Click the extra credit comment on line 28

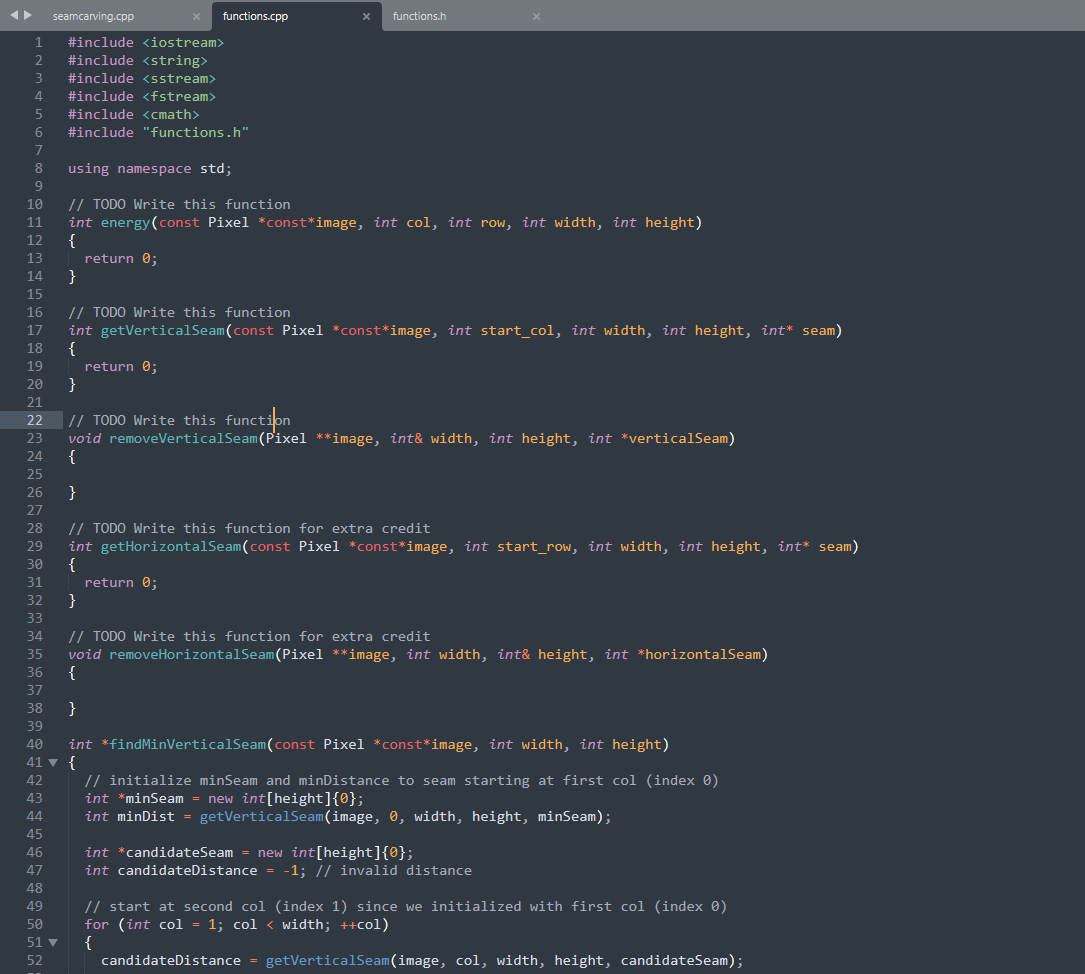pyautogui.click(x=249, y=528)
